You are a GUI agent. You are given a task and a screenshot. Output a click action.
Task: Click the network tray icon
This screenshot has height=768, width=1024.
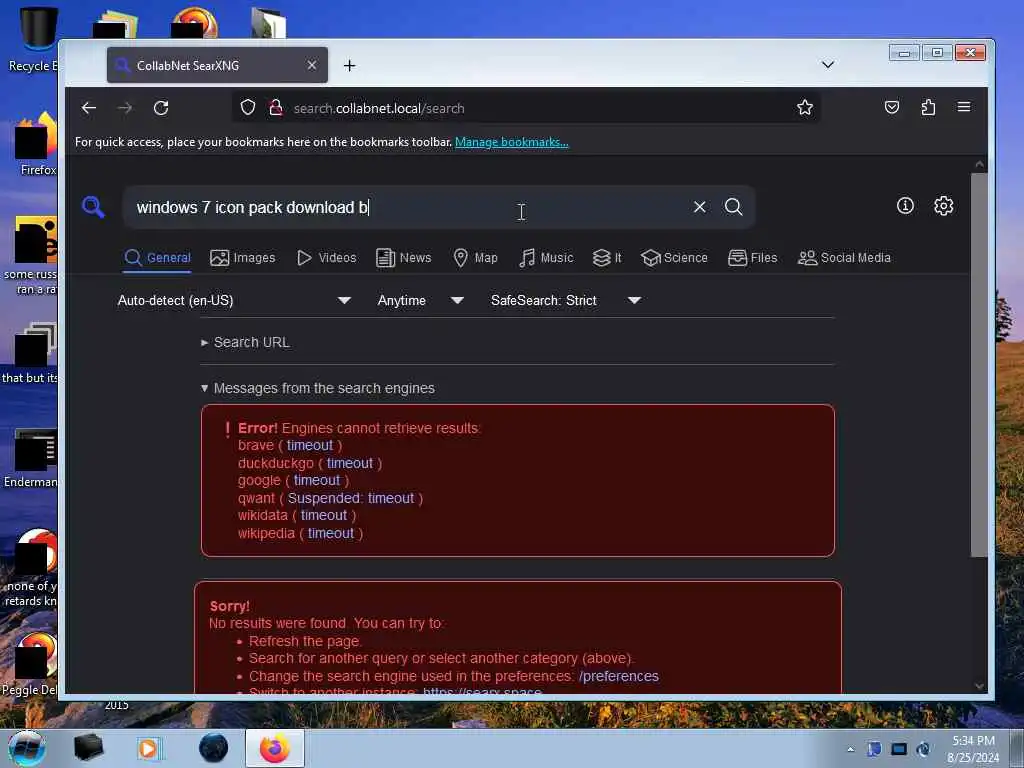pos(899,749)
